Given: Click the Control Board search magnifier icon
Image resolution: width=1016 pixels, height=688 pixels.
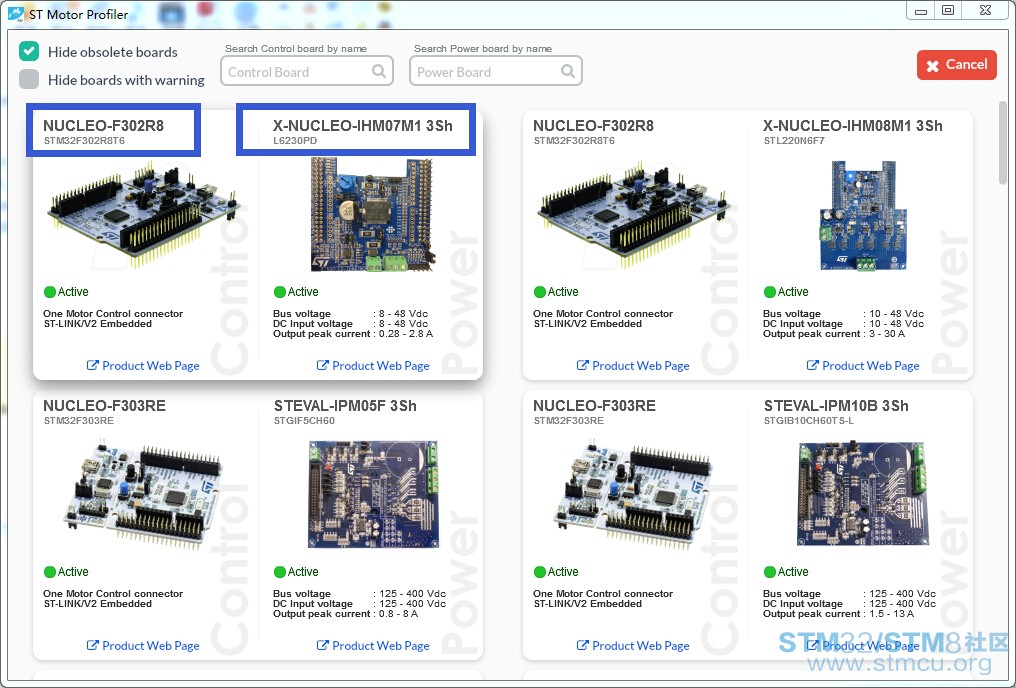Looking at the screenshot, I should coord(379,71).
